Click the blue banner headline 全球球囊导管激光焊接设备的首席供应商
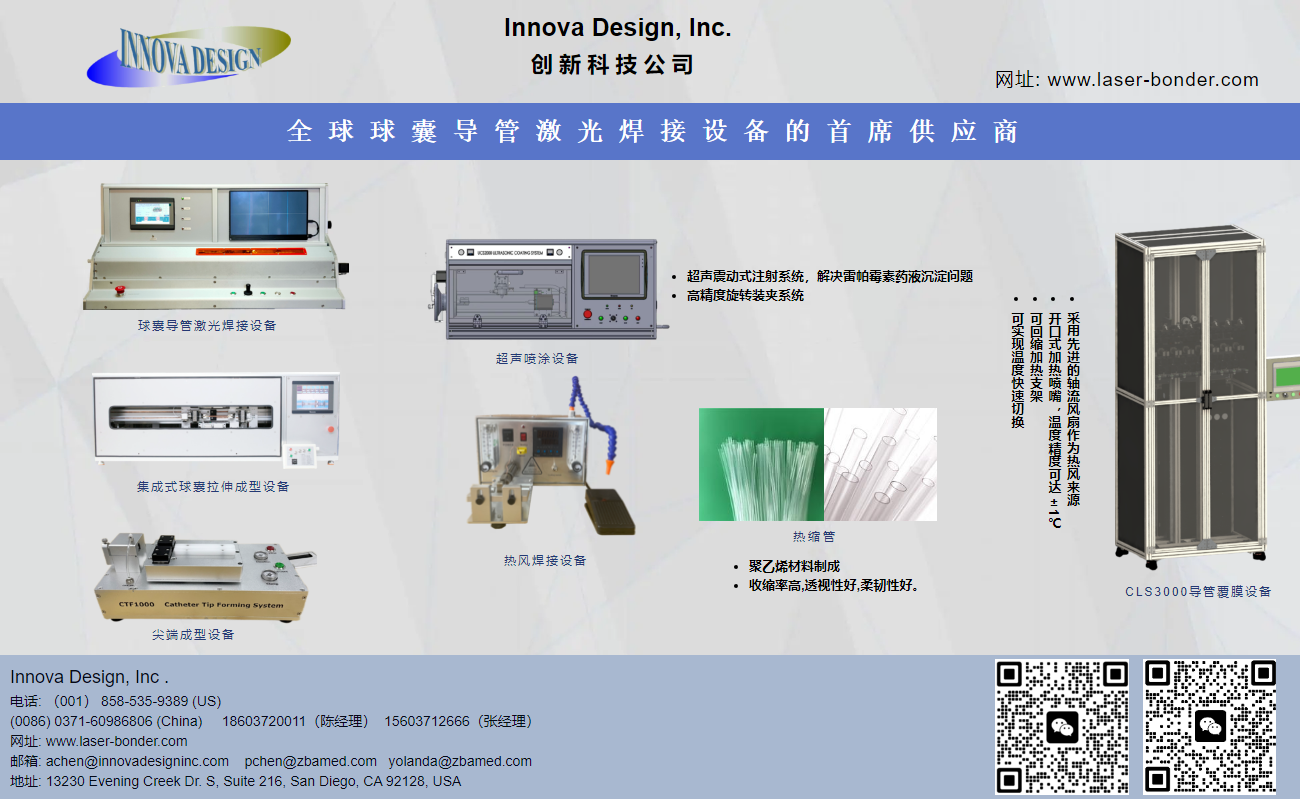 (x=652, y=131)
